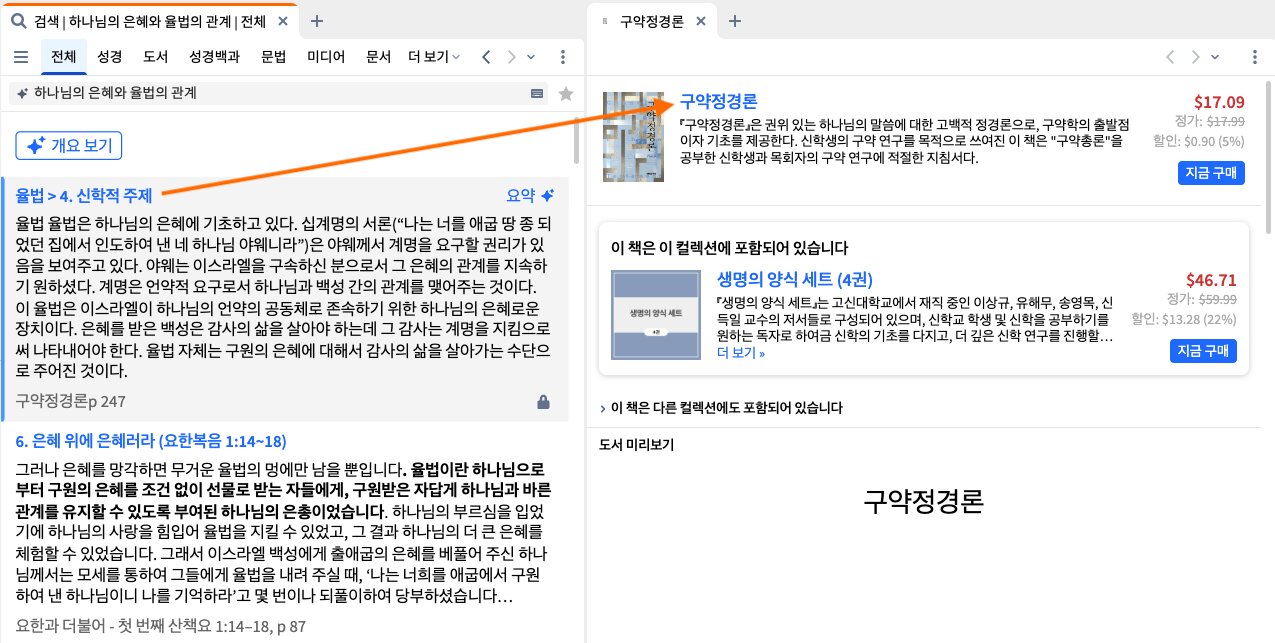The image size is (1275, 643).
Task: Click the left panel scrollbar
Action: 576,140
